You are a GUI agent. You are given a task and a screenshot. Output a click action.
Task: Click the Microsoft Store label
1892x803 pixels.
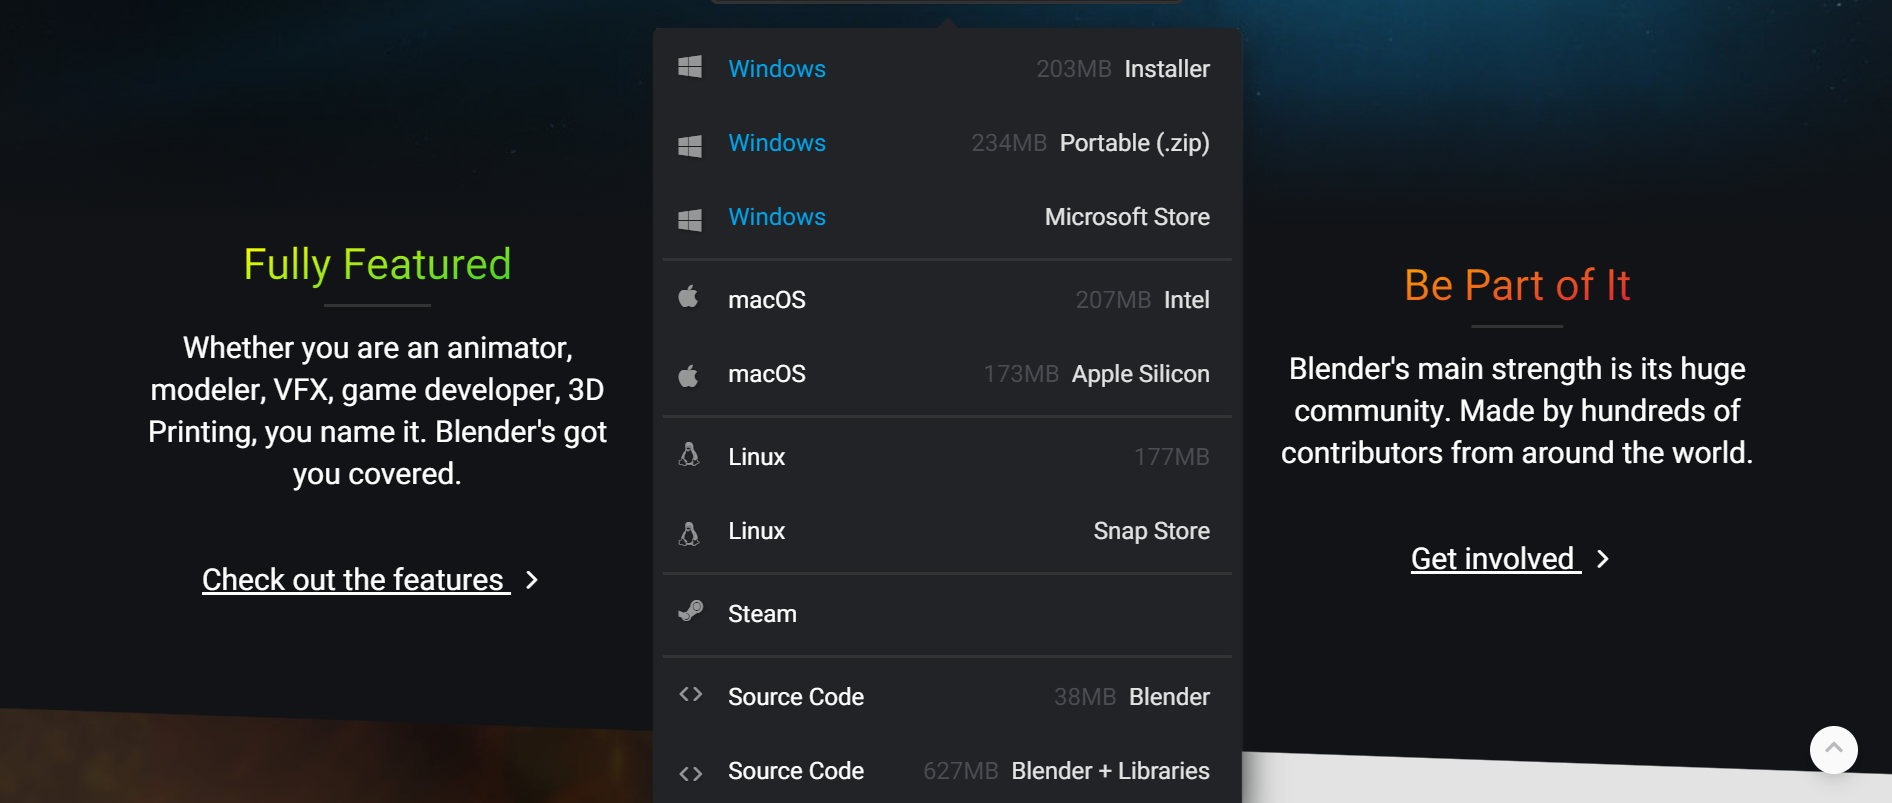[1127, 217]
